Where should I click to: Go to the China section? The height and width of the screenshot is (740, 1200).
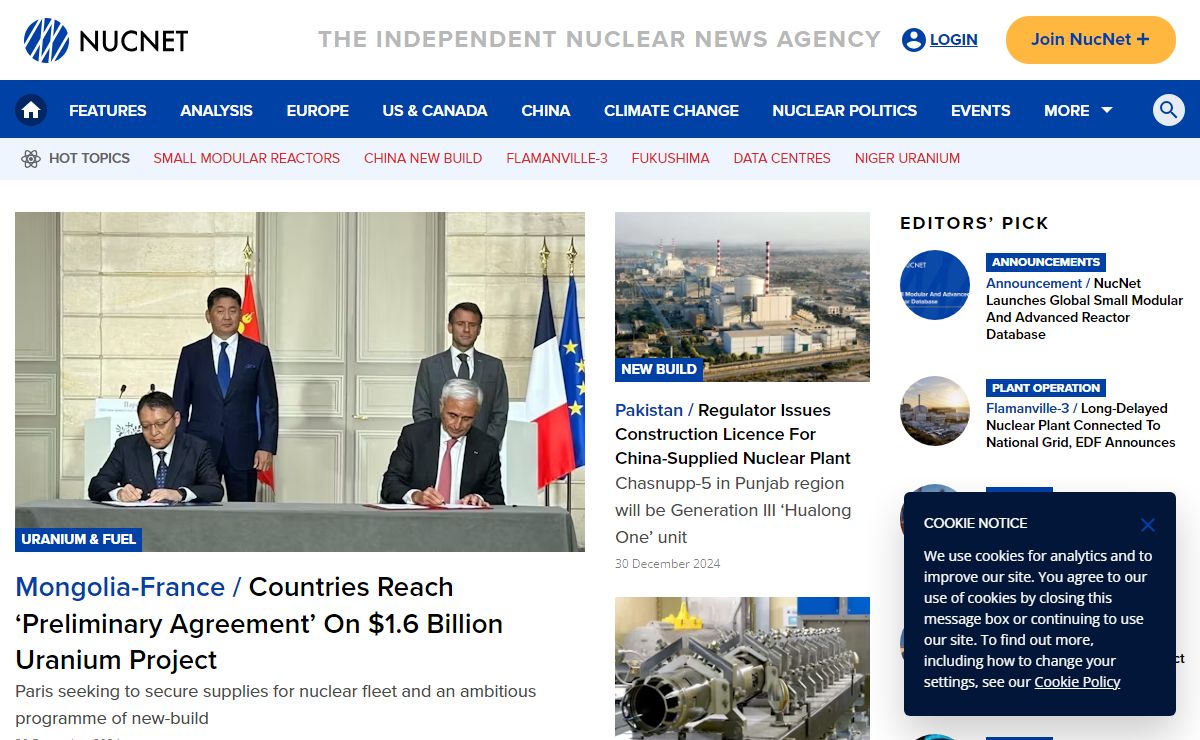click(546, 110)
